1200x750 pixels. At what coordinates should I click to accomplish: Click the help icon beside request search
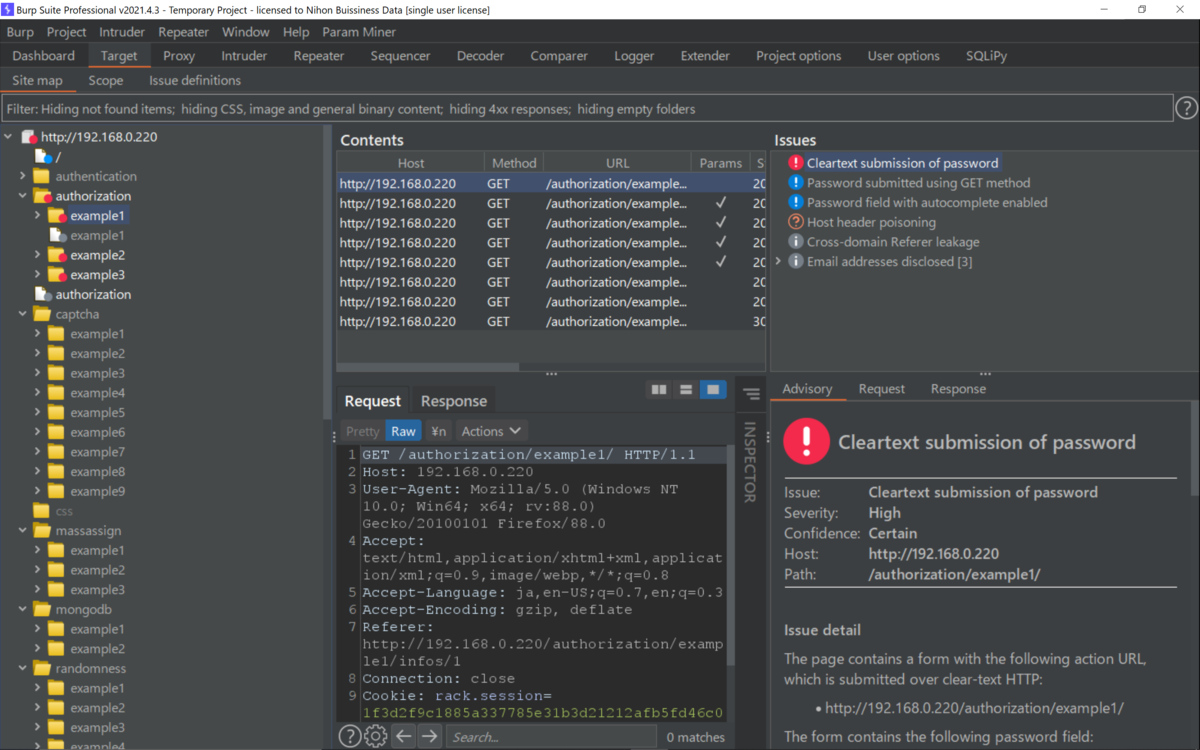click(349, 736)
